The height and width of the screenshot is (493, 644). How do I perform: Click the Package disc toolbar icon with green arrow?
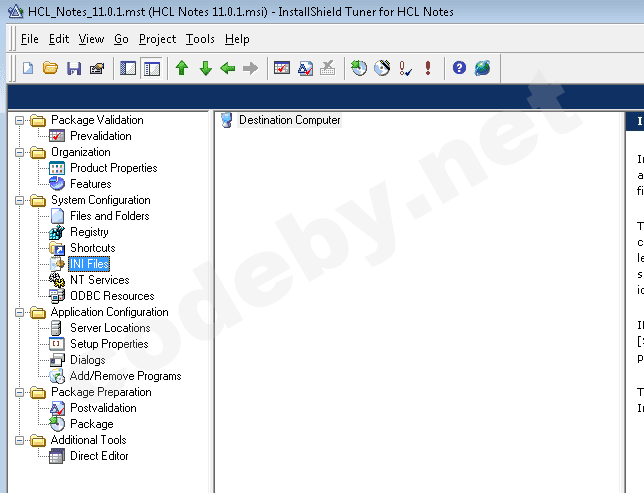point(359,68)
